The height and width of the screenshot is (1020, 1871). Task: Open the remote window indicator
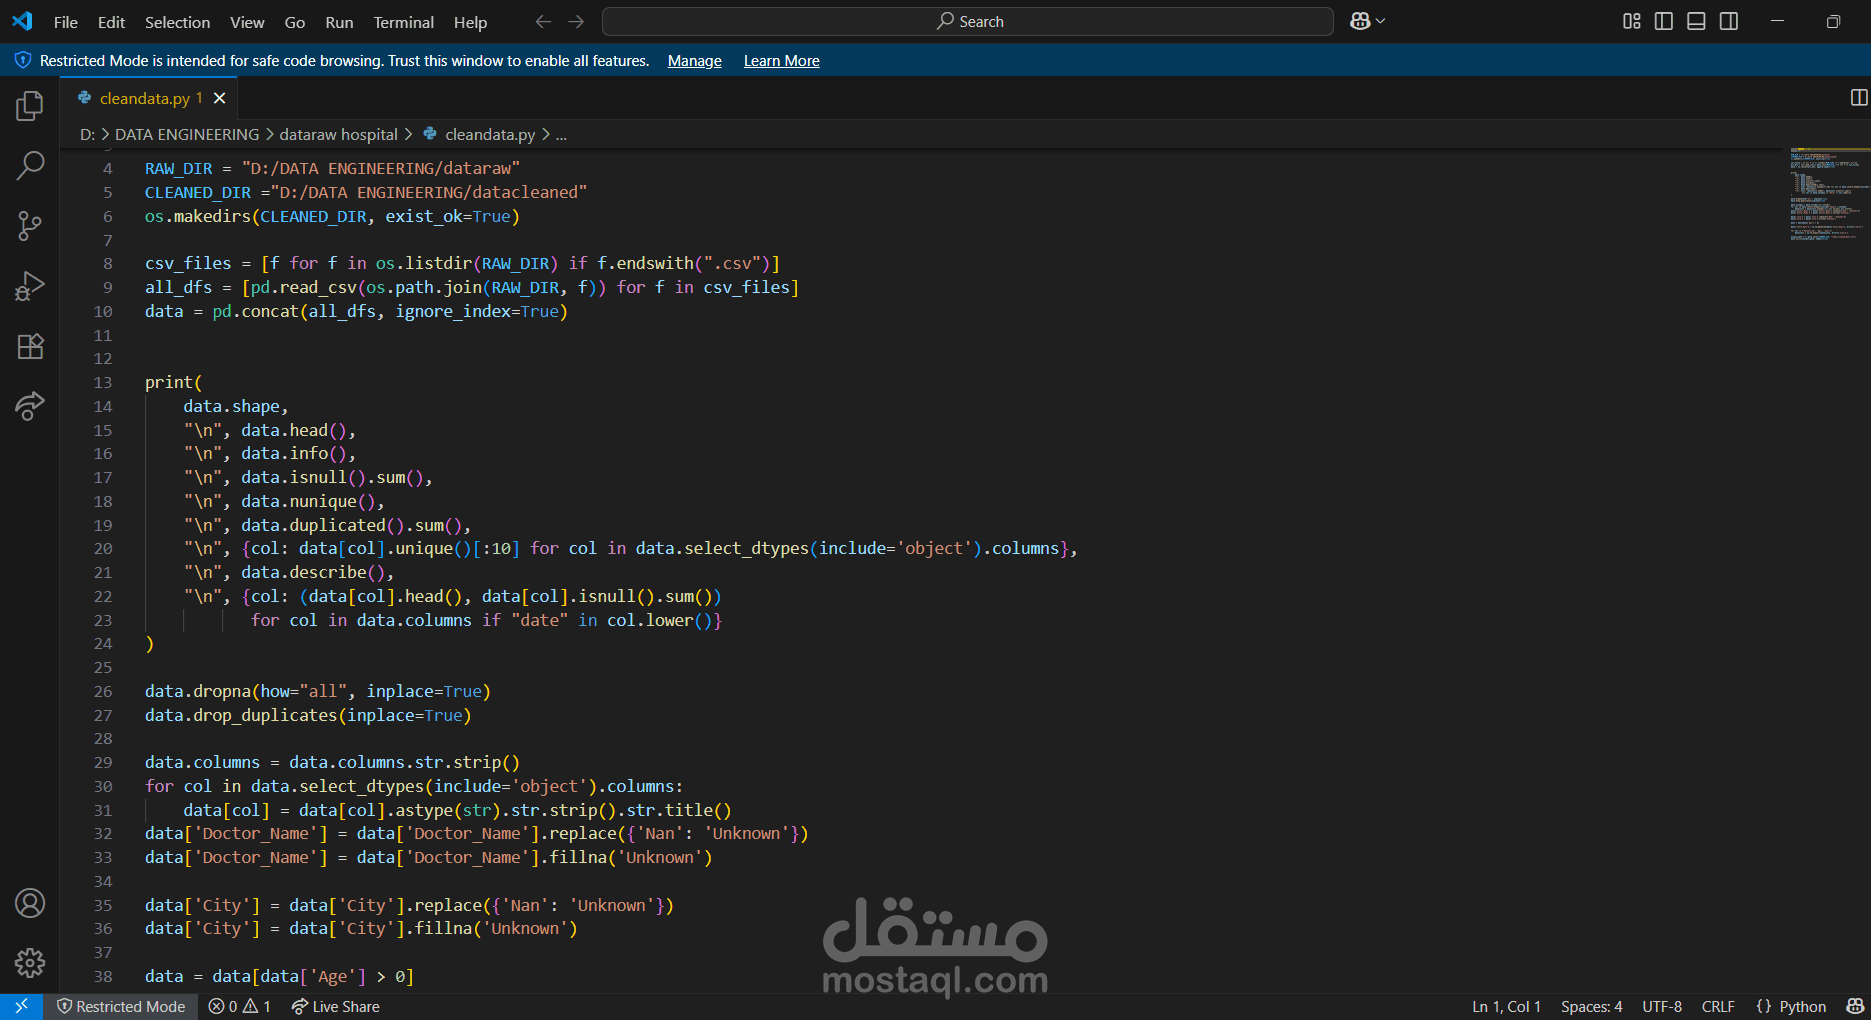21,1006
